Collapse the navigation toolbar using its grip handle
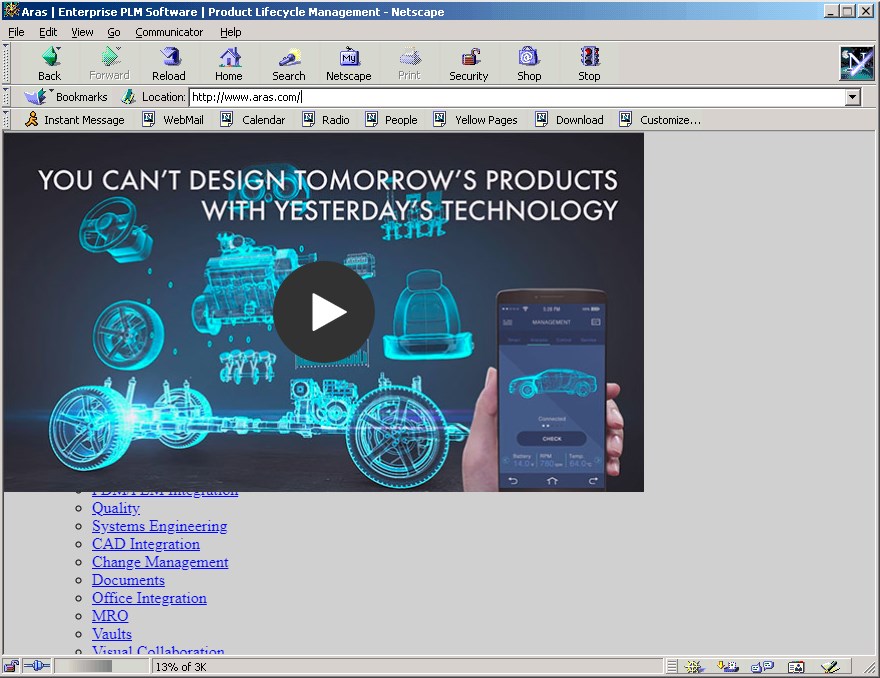880x678 pixels. pyautogui.click(x=6, y=63)
